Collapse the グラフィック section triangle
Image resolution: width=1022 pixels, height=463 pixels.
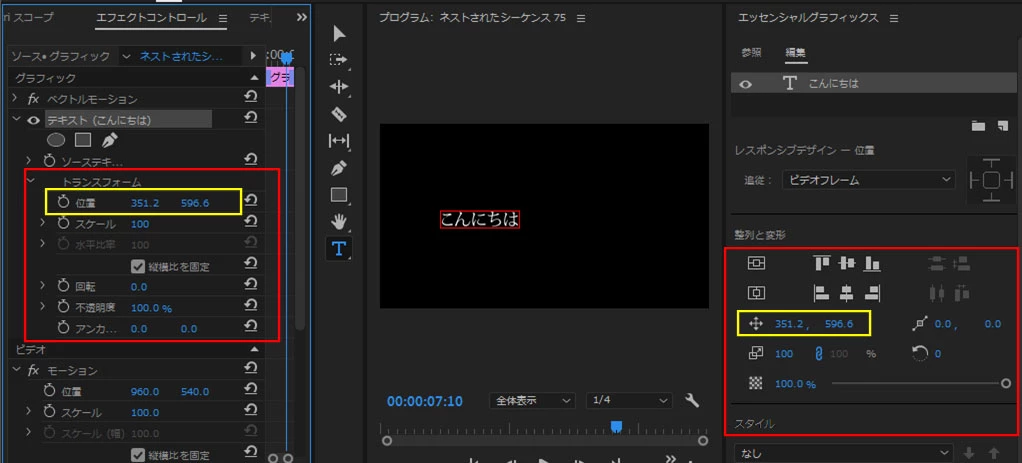click(254, 78)
